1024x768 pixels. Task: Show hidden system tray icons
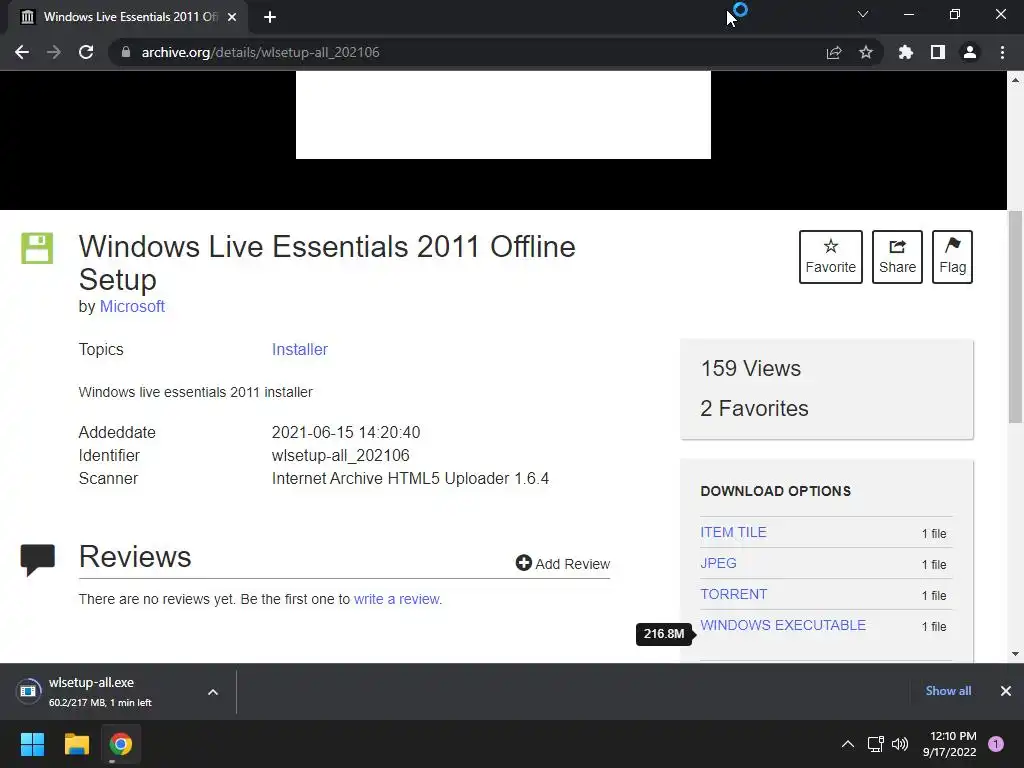click(848, 744)
